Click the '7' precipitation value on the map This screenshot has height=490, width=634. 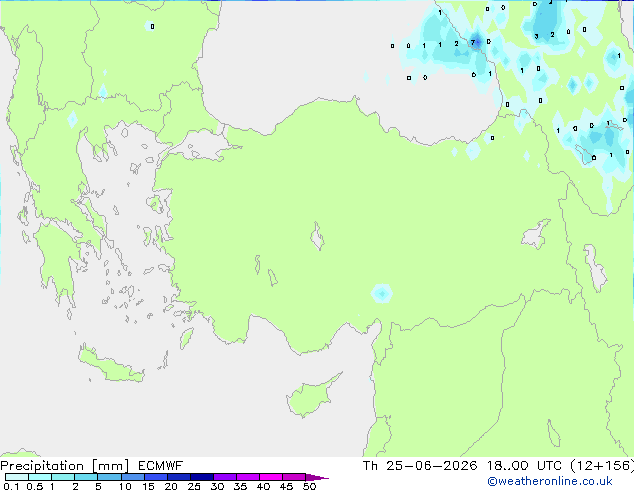[473, 42]
